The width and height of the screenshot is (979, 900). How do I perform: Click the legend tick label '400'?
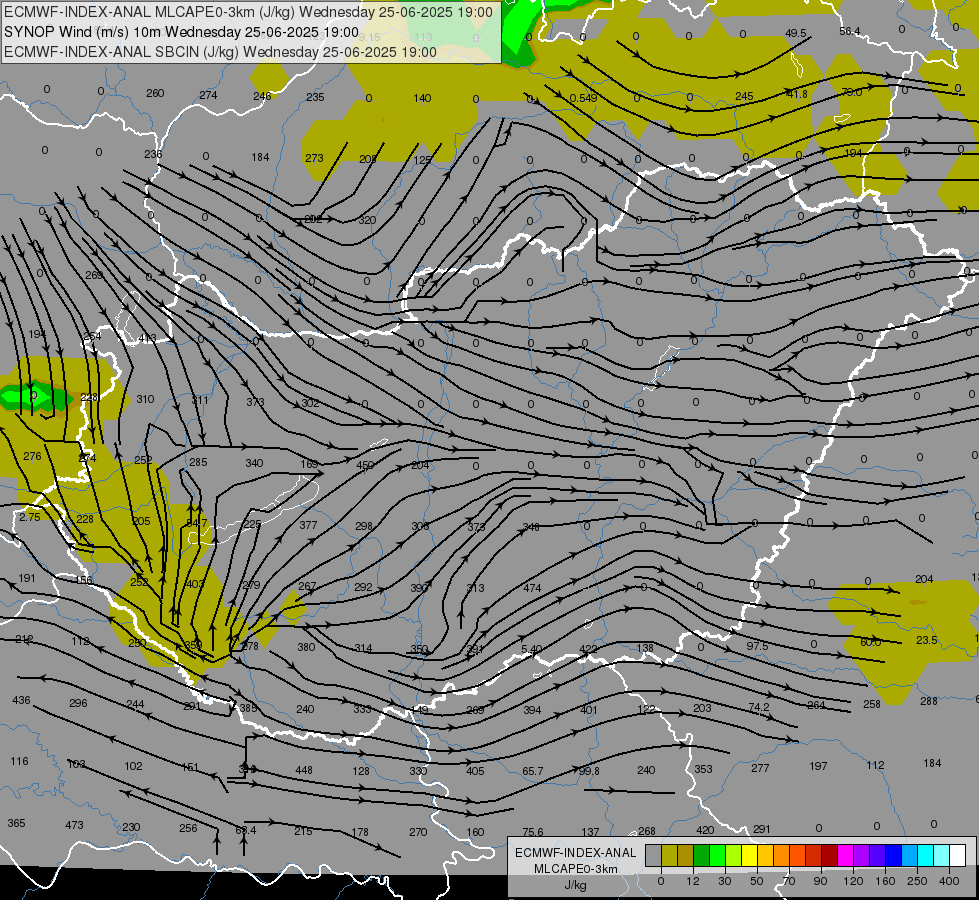click(x=949, y=881)
